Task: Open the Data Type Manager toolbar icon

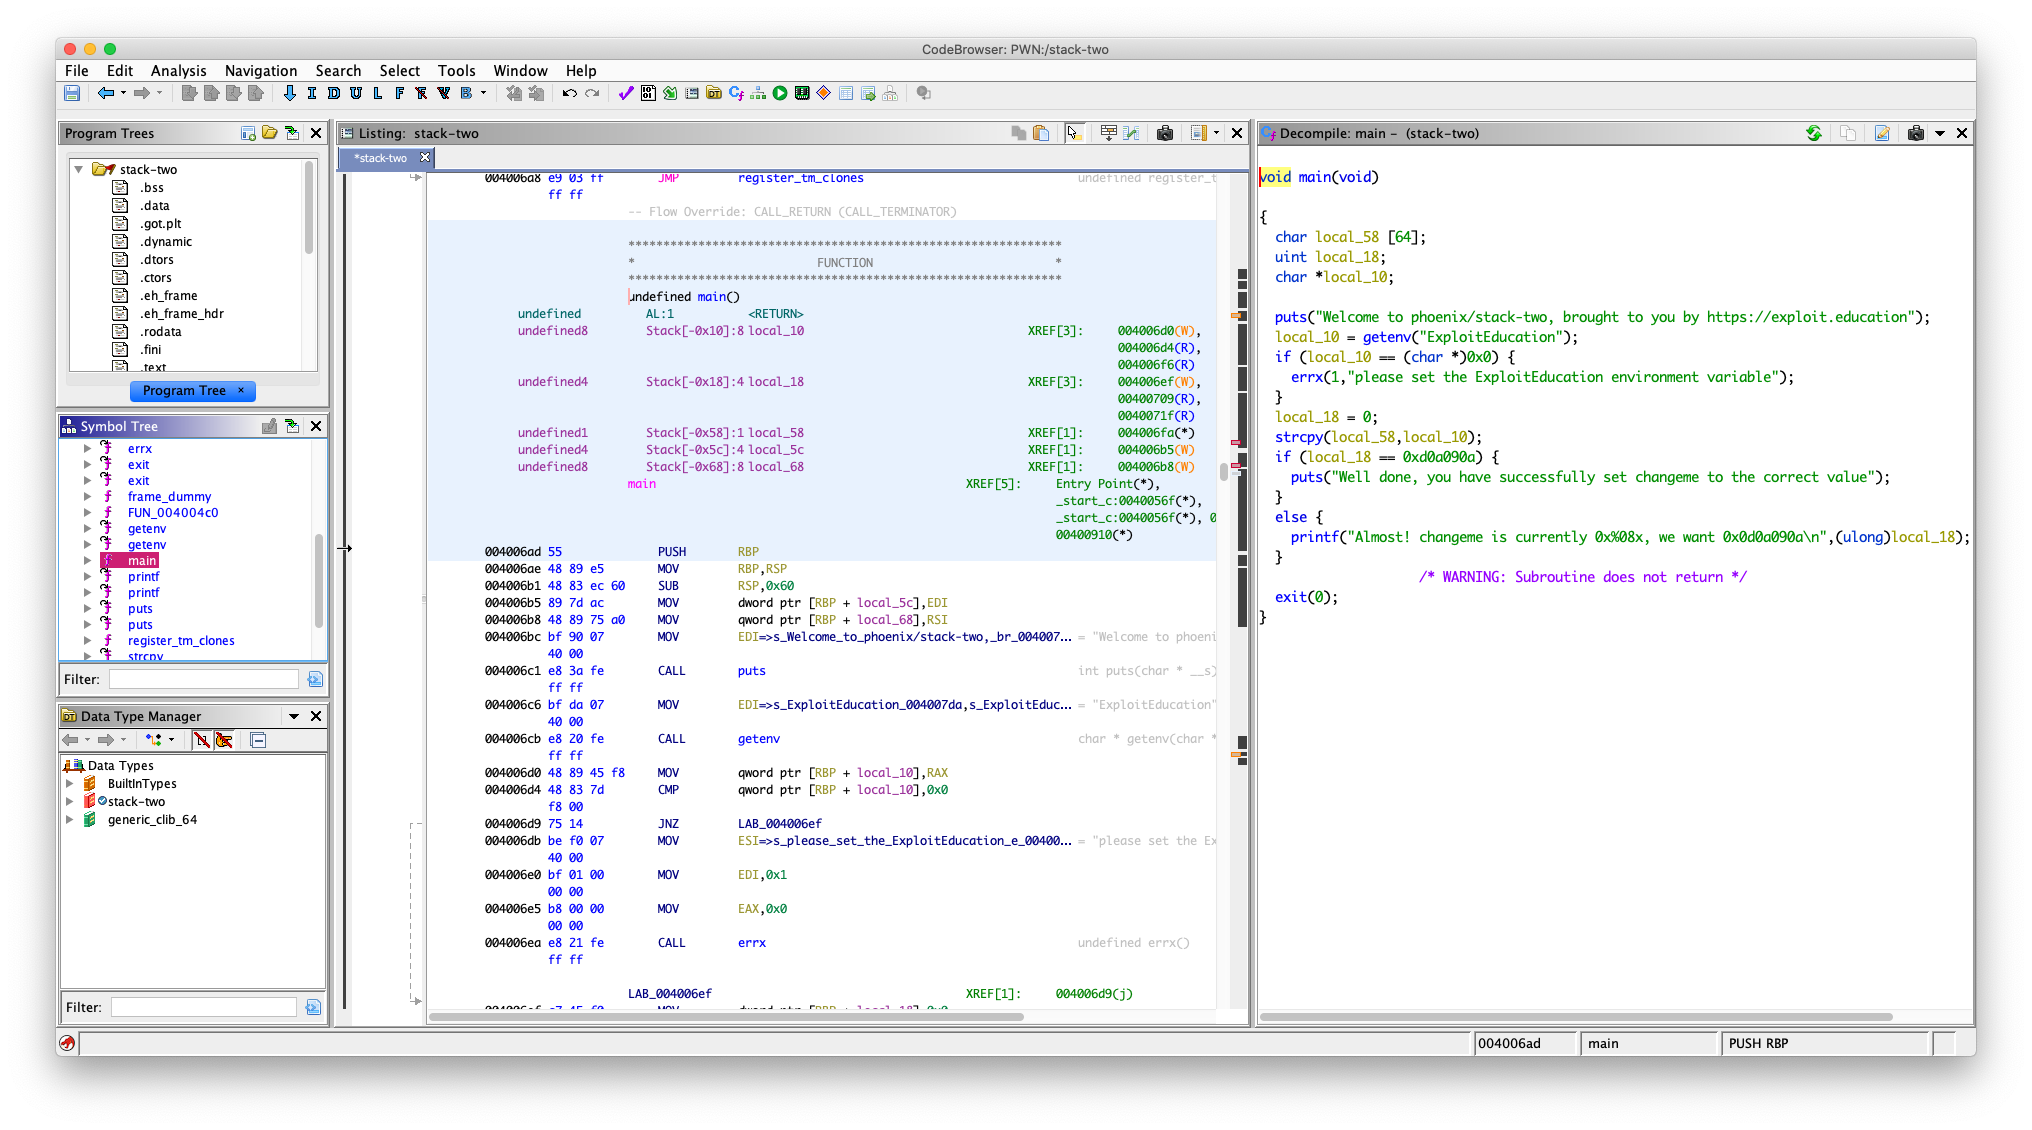Action: 714,93
